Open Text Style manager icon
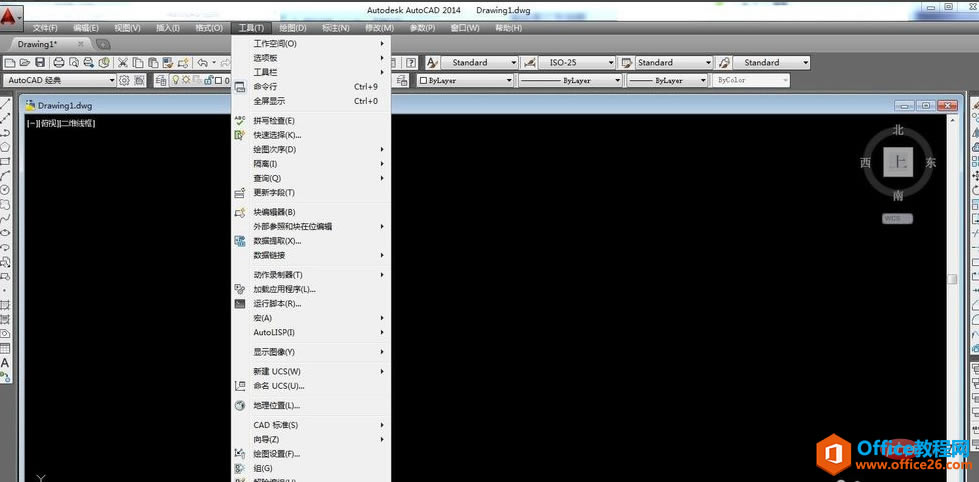 click(x=432, y=62)
